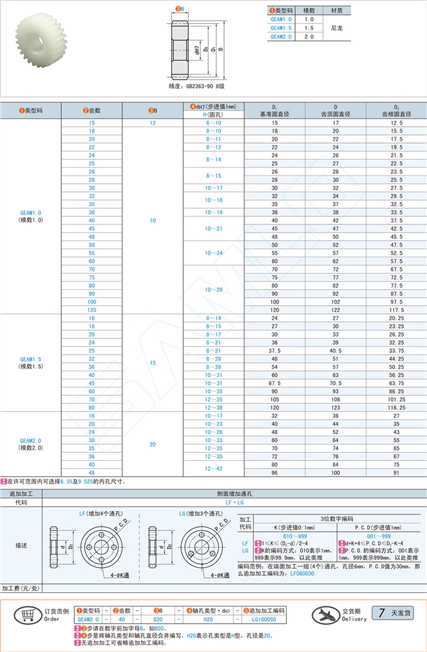Click the 'K(步进值0.1mm)' header
This screenshot has height=652, width=427.
[295, 527]
